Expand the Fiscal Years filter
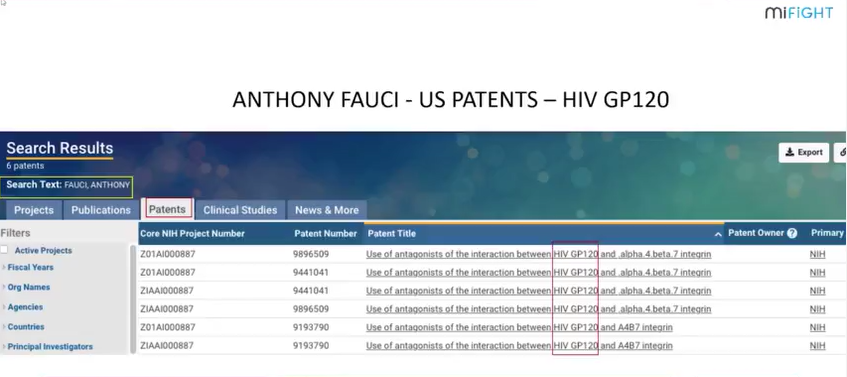The image size is (847, 377). point(30,267)
